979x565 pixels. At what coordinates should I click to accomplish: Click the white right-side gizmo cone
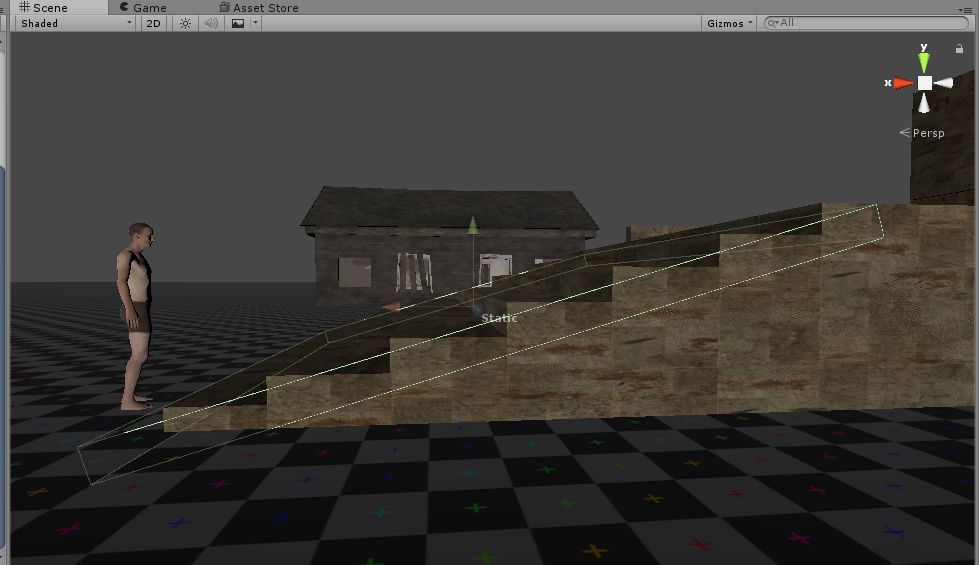pyautogui.click(x=946, y=83)
